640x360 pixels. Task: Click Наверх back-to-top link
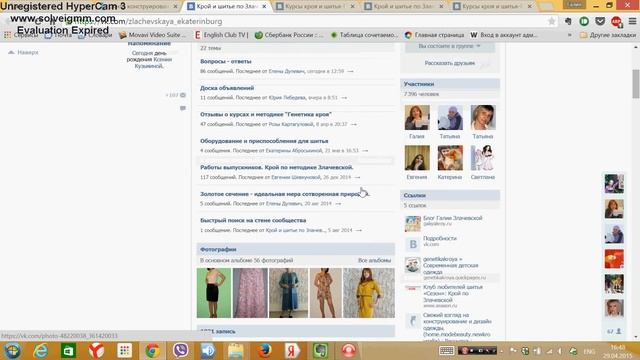24,52
